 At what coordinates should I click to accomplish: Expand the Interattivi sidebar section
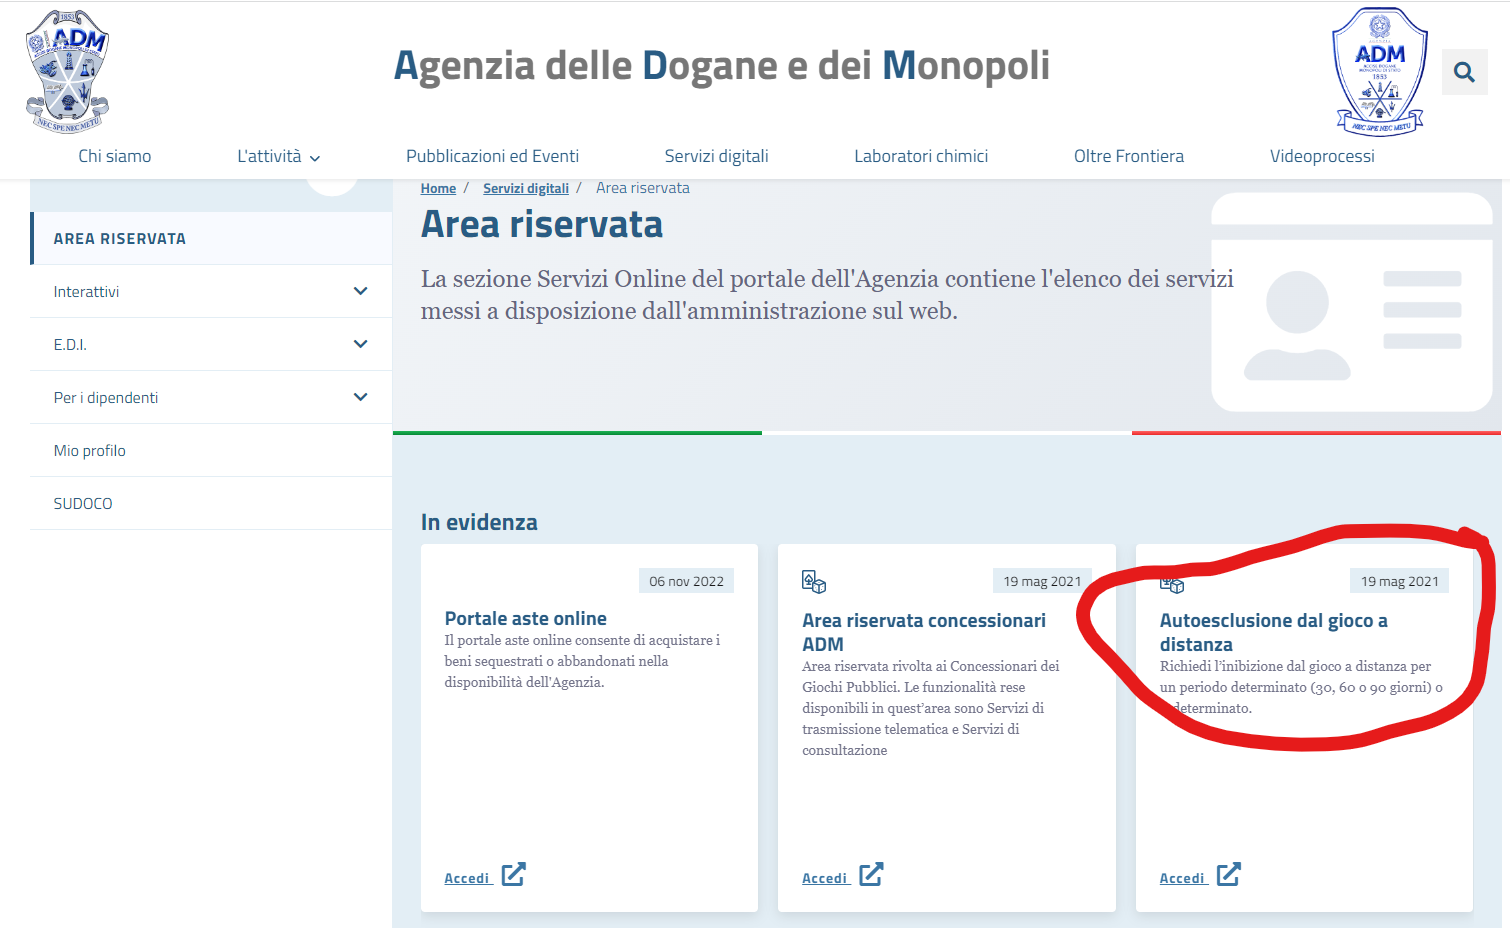[360, 291]
